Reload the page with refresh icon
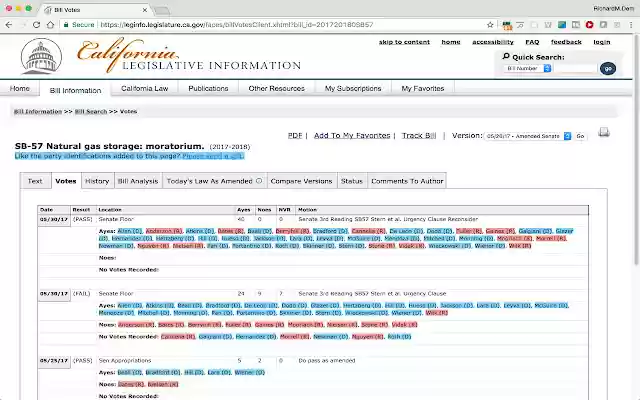Viewport: 640px width, 400px height. (x=36, y=25)
